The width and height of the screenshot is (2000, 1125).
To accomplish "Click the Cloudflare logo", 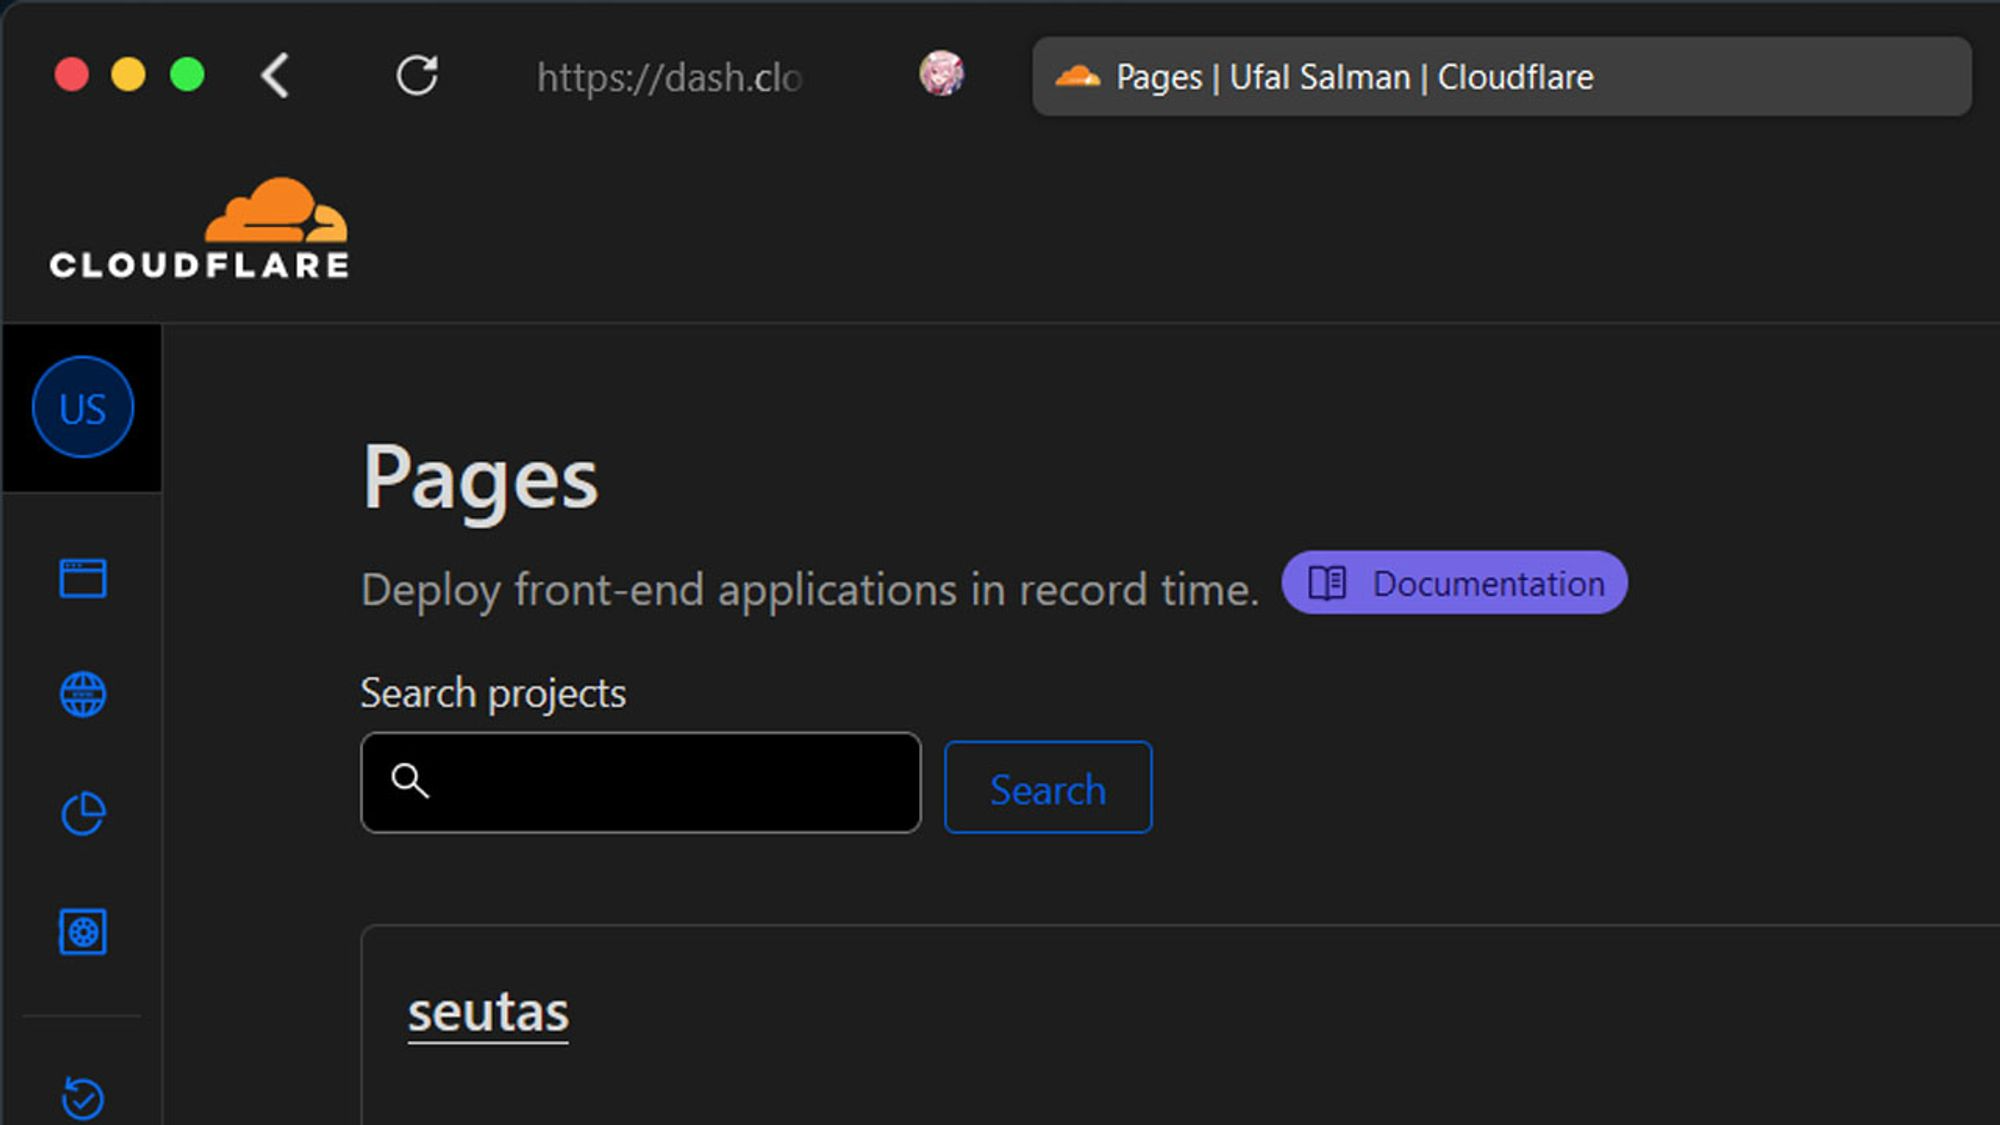I will coord(199,228).
